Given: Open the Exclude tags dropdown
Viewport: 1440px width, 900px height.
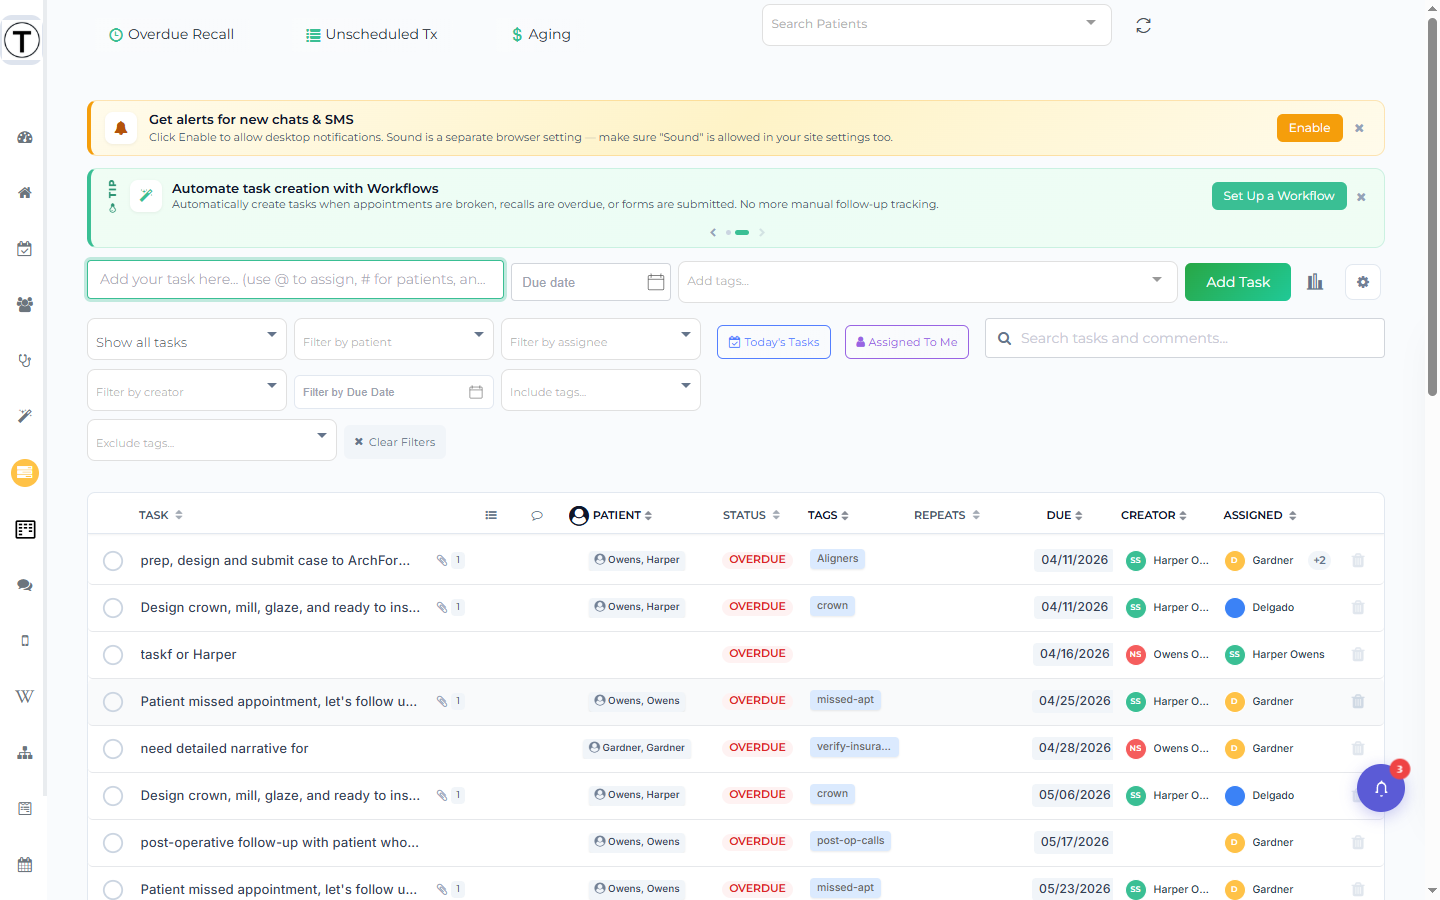Looking at the screenshot, I should click(x=212, y=440).
